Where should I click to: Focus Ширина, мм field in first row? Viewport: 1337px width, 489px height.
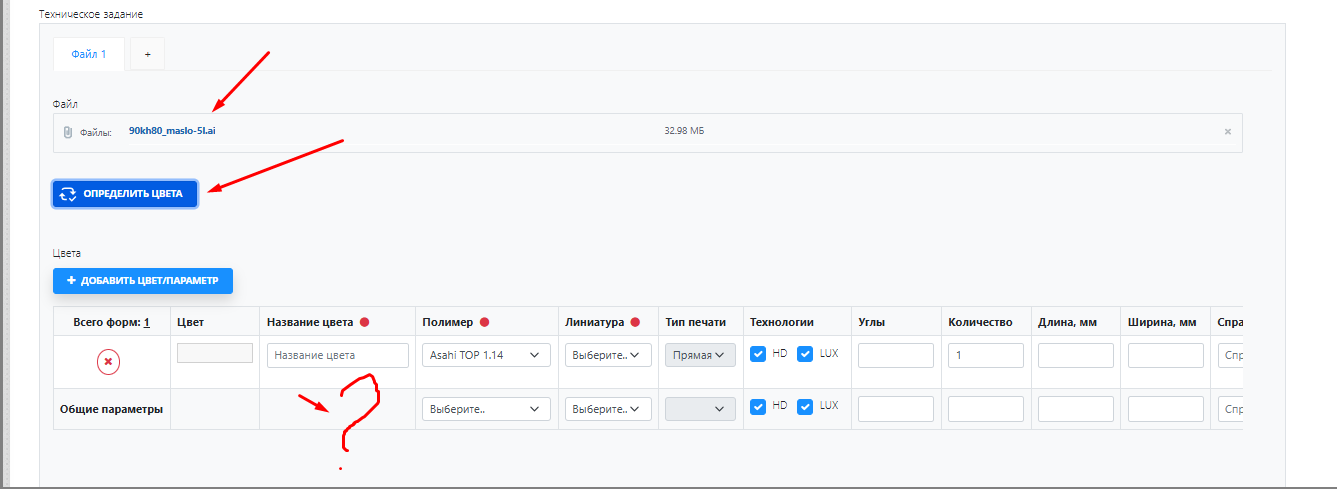1166,355
